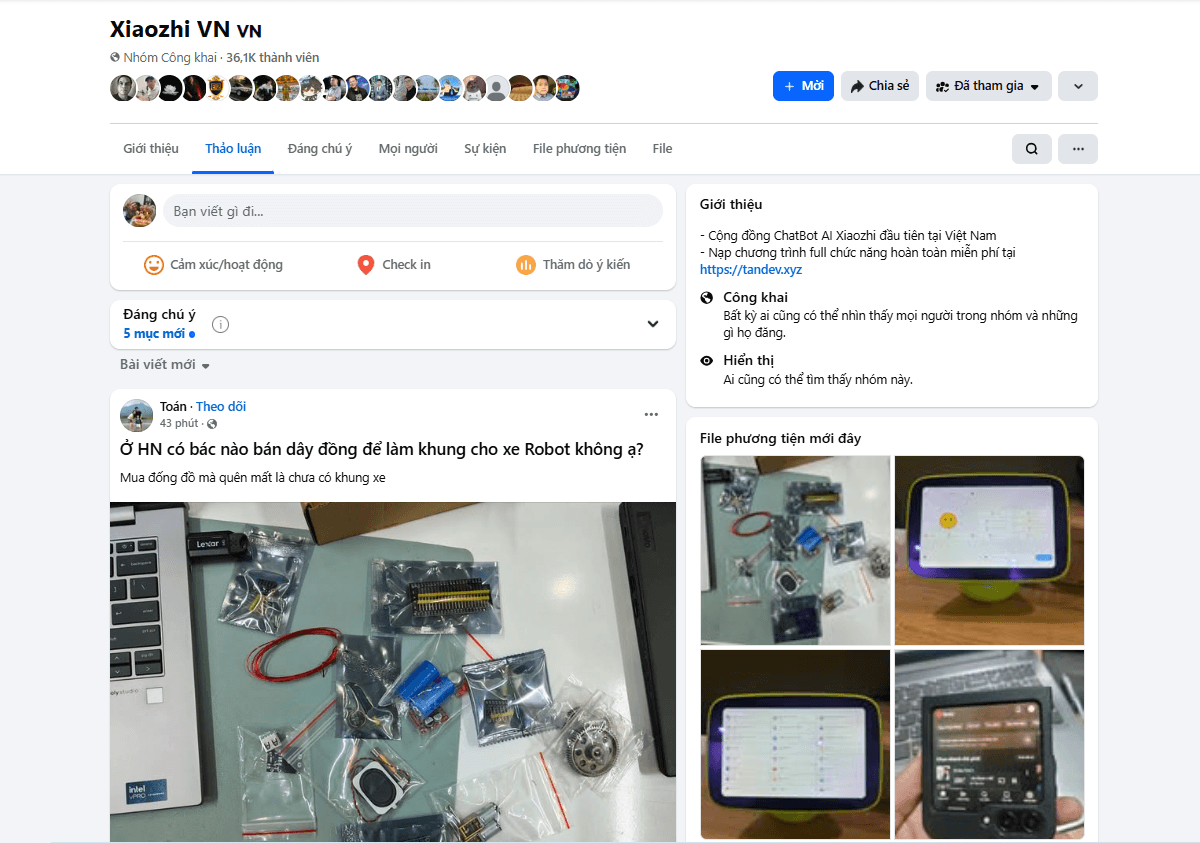Image resolution: width=1200 pixels, height=843 pixels.
Task: Switch to the Đáng chú ý tab
Action: 320,149
